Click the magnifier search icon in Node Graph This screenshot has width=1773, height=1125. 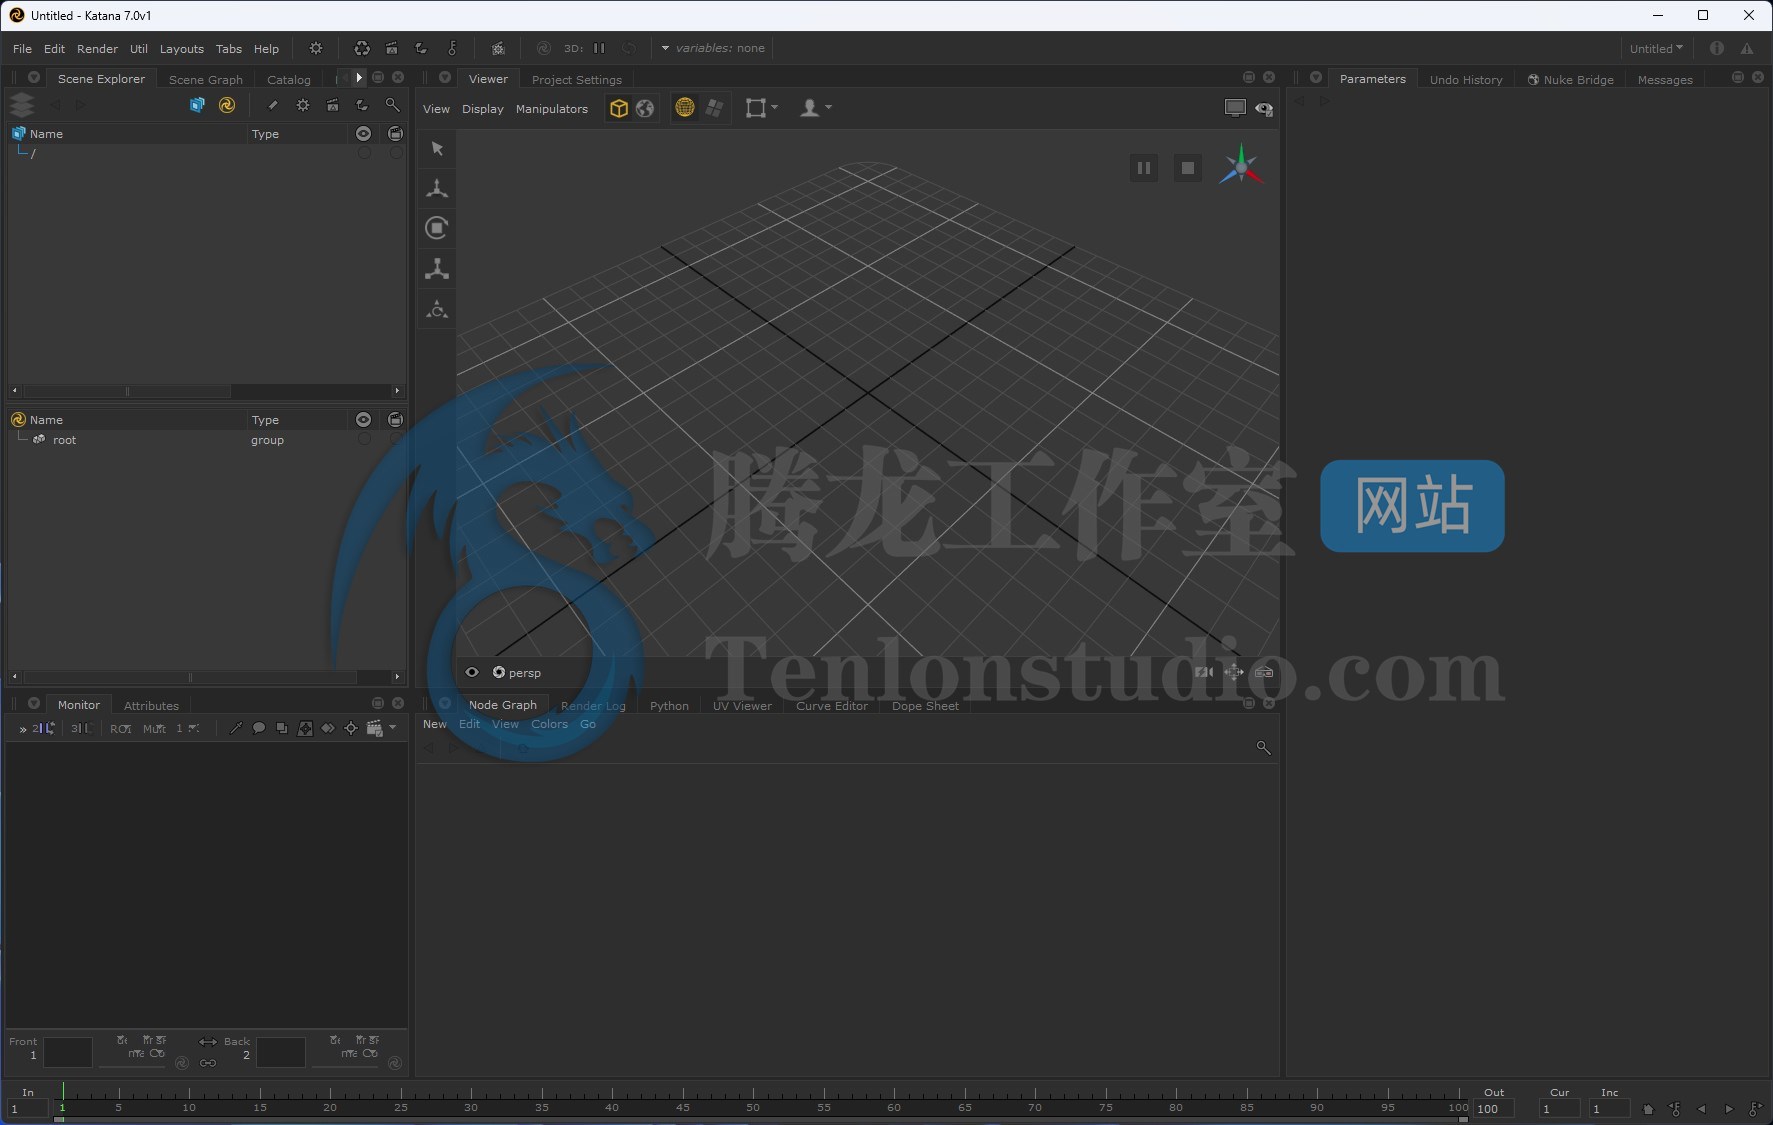pos(1263,748)
